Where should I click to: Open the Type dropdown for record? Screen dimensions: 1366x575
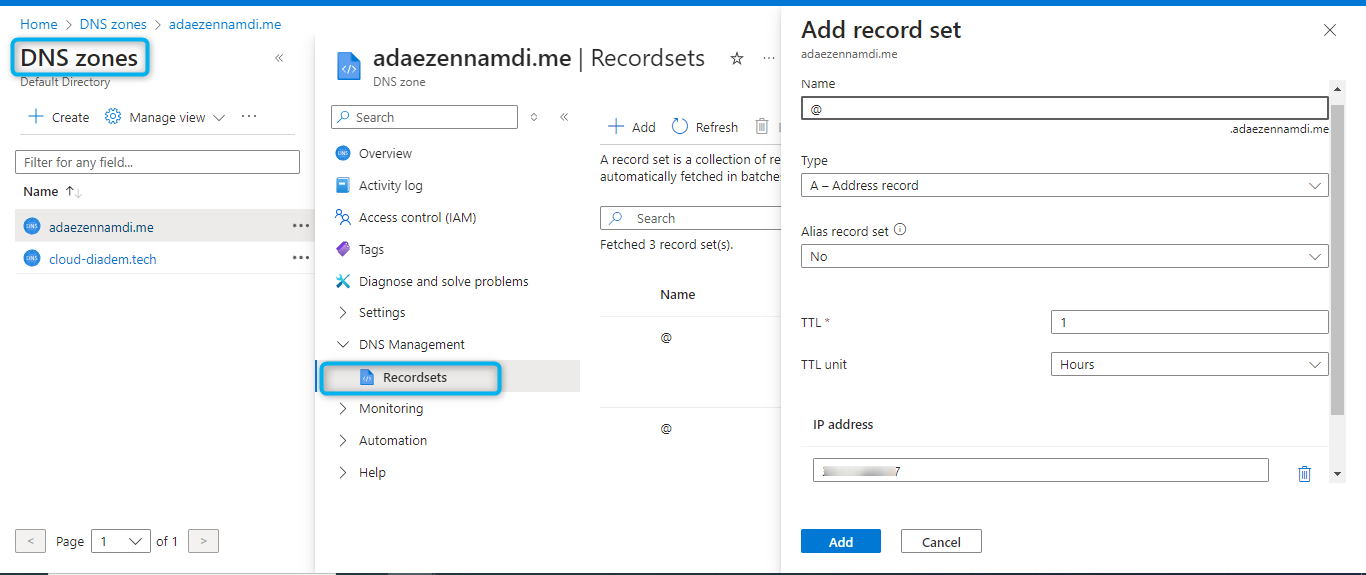coord(1064,185)
